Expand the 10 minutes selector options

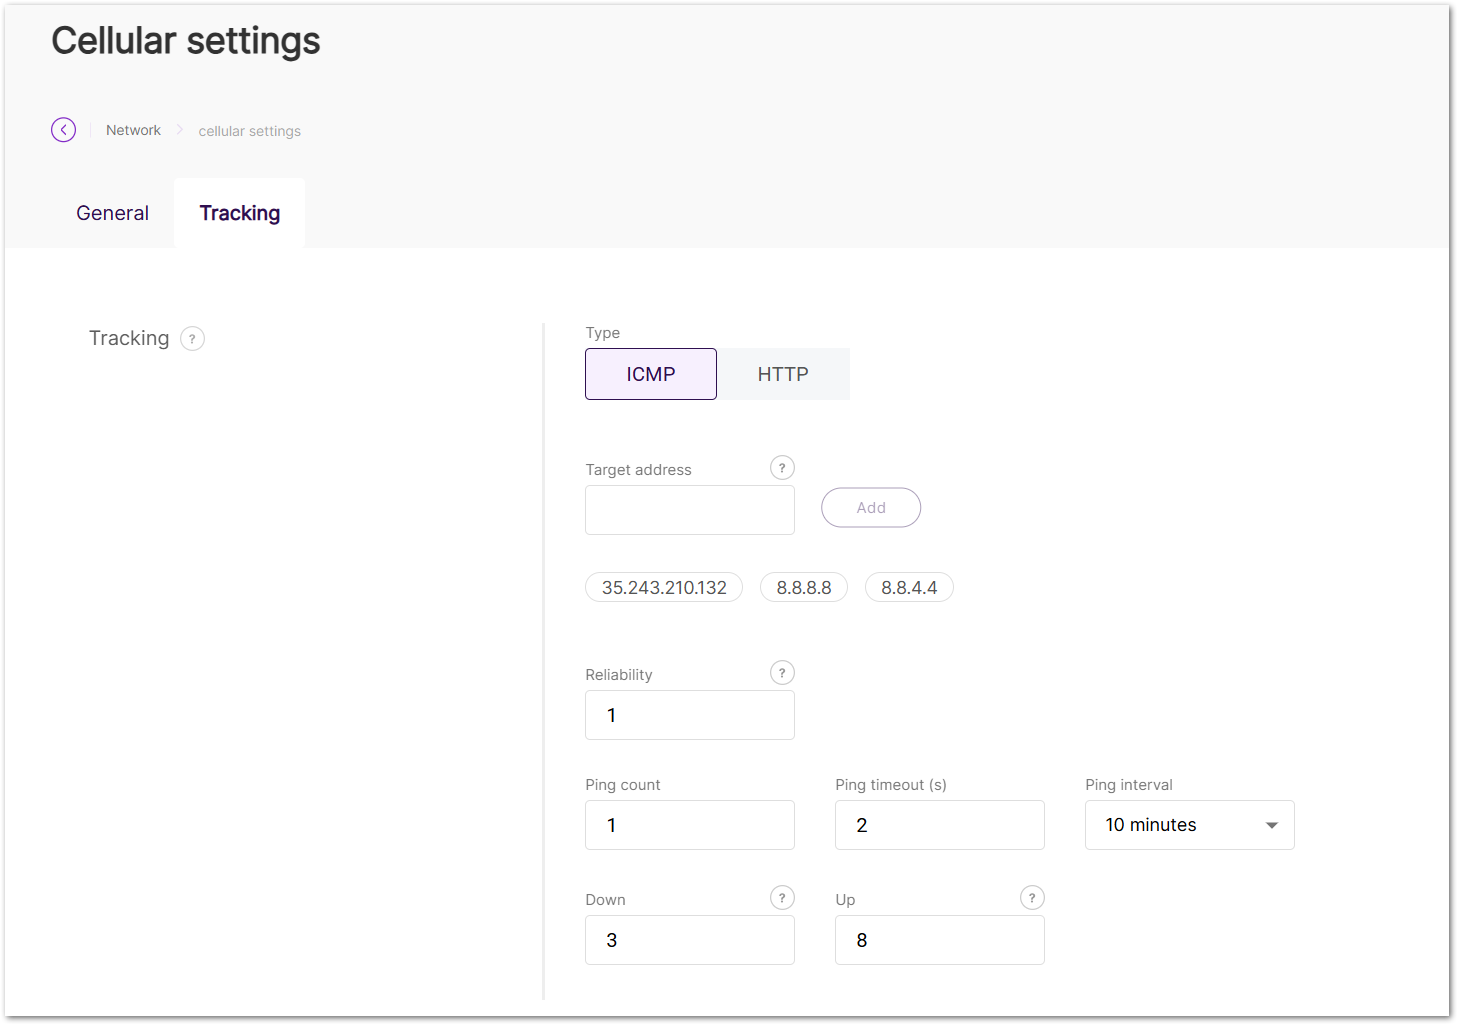click(1188, 825)
